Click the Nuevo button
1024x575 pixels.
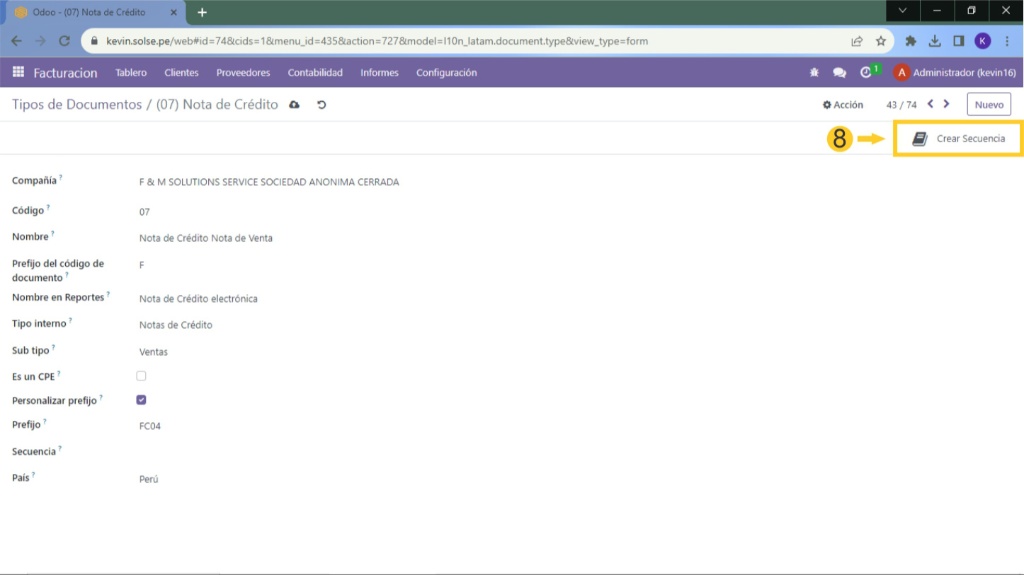988,105
